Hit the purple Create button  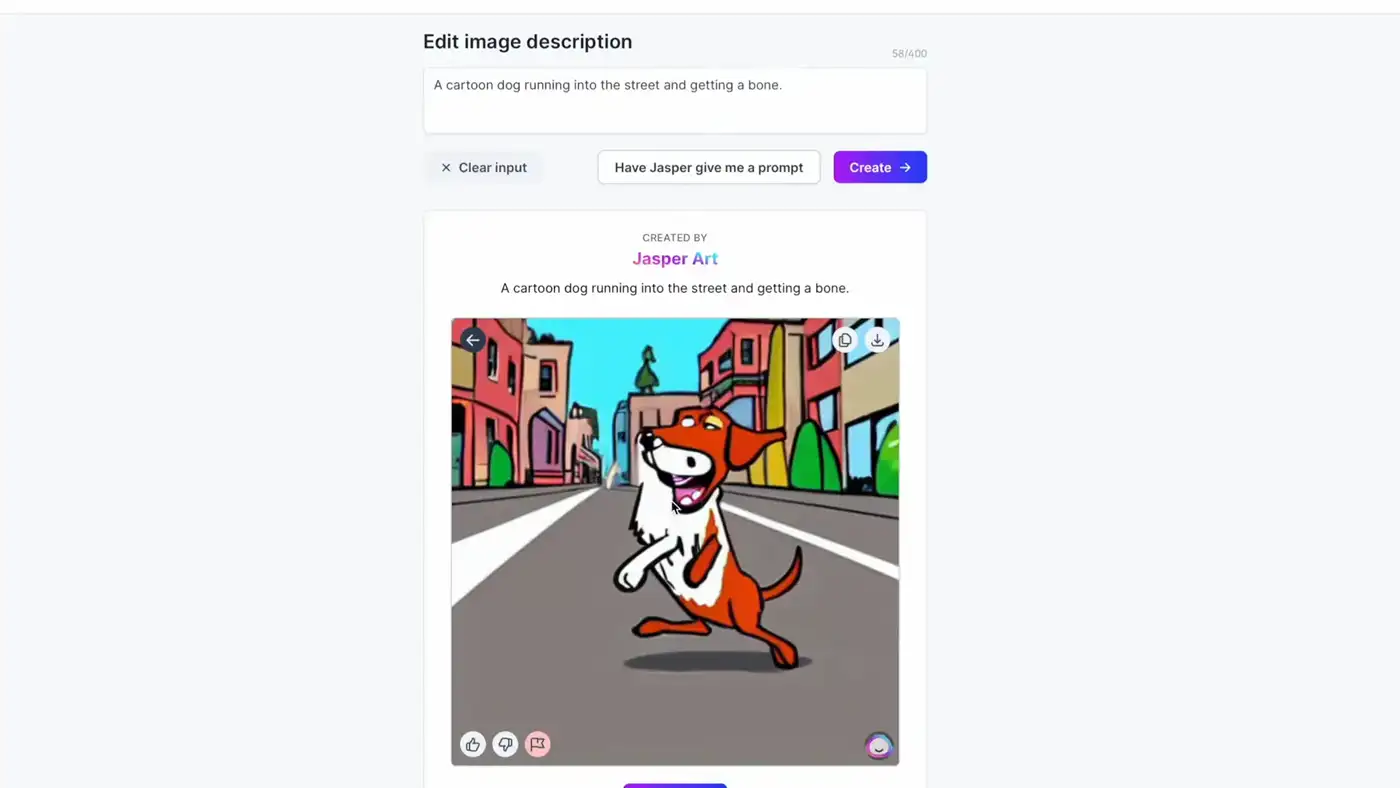pyautogui.click(x=880, y=167)
